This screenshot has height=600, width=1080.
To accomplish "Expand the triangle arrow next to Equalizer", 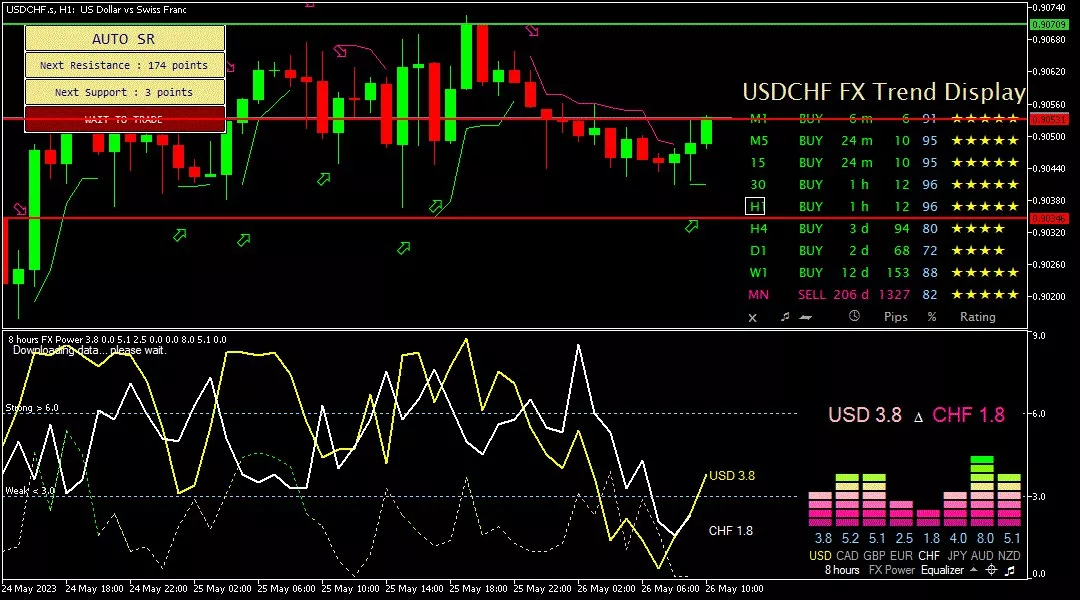I will point(972,570).
